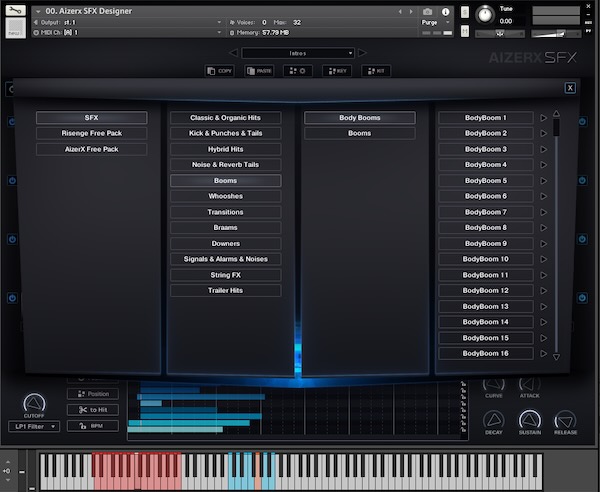
Task: Click the KEY randomize button
Action: 337,71
